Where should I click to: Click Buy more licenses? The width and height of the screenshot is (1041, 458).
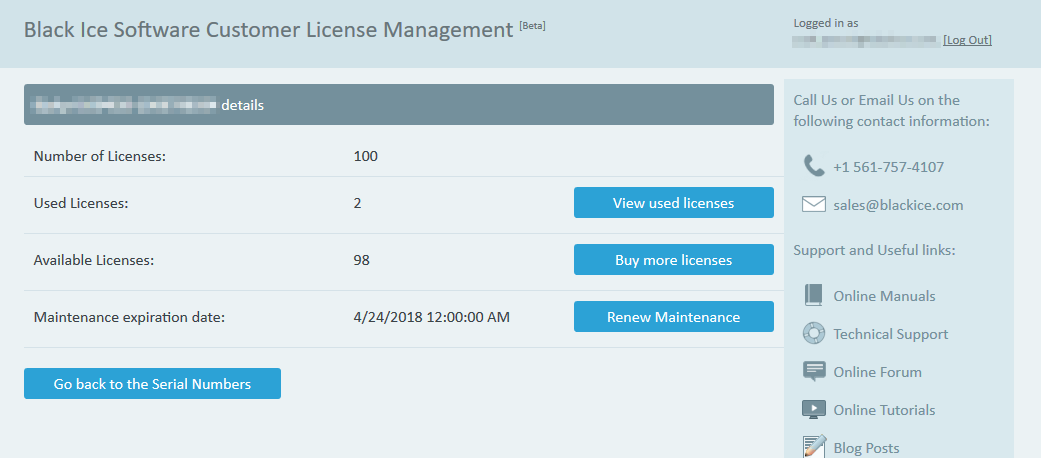point(674,260)
